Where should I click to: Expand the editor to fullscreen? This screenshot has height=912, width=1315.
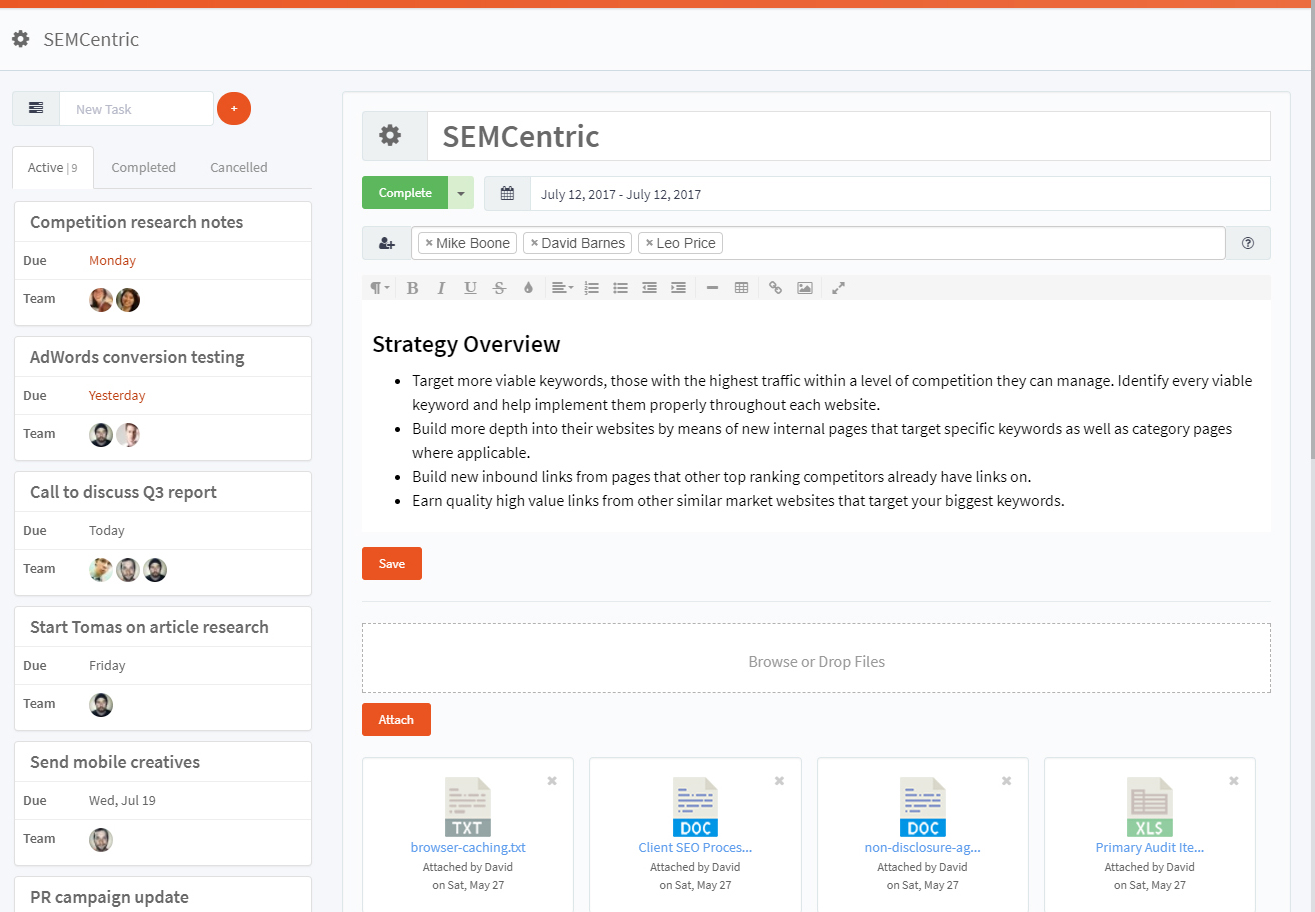[838, 288]
